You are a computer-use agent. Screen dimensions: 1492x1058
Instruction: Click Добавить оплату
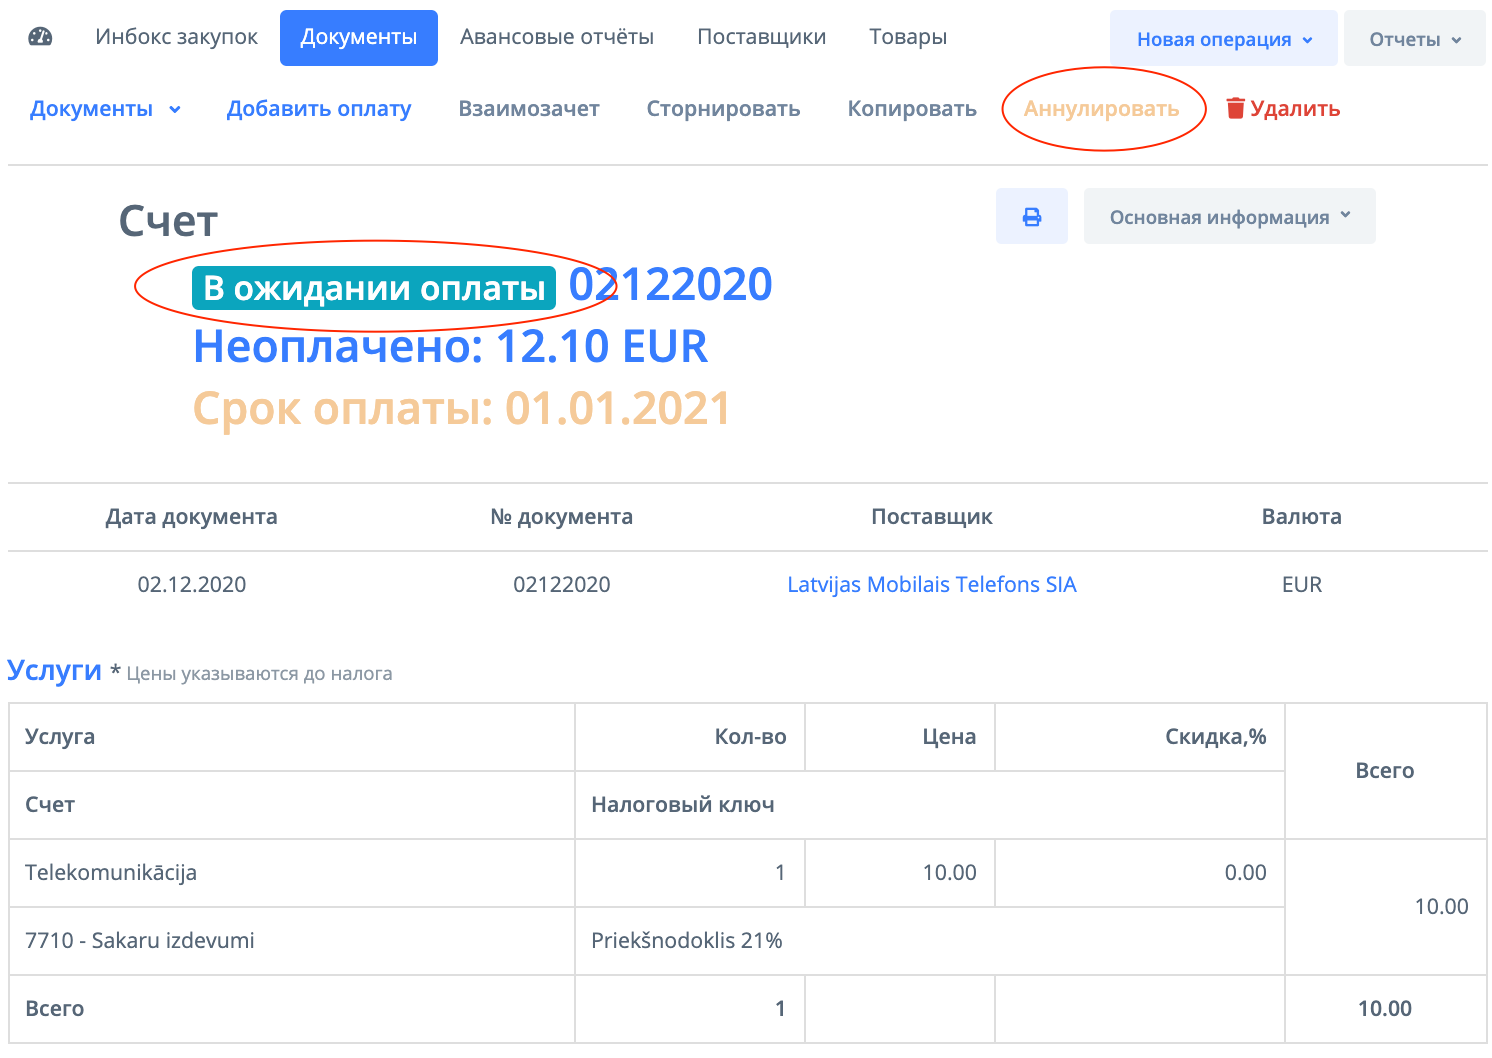coord(319,109)
